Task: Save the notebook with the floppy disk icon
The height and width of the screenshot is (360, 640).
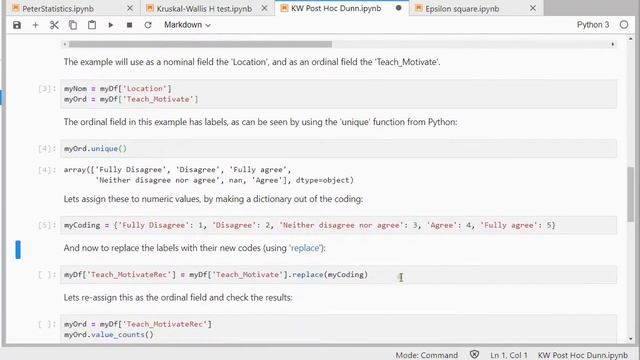Action: tap(17, 25)
